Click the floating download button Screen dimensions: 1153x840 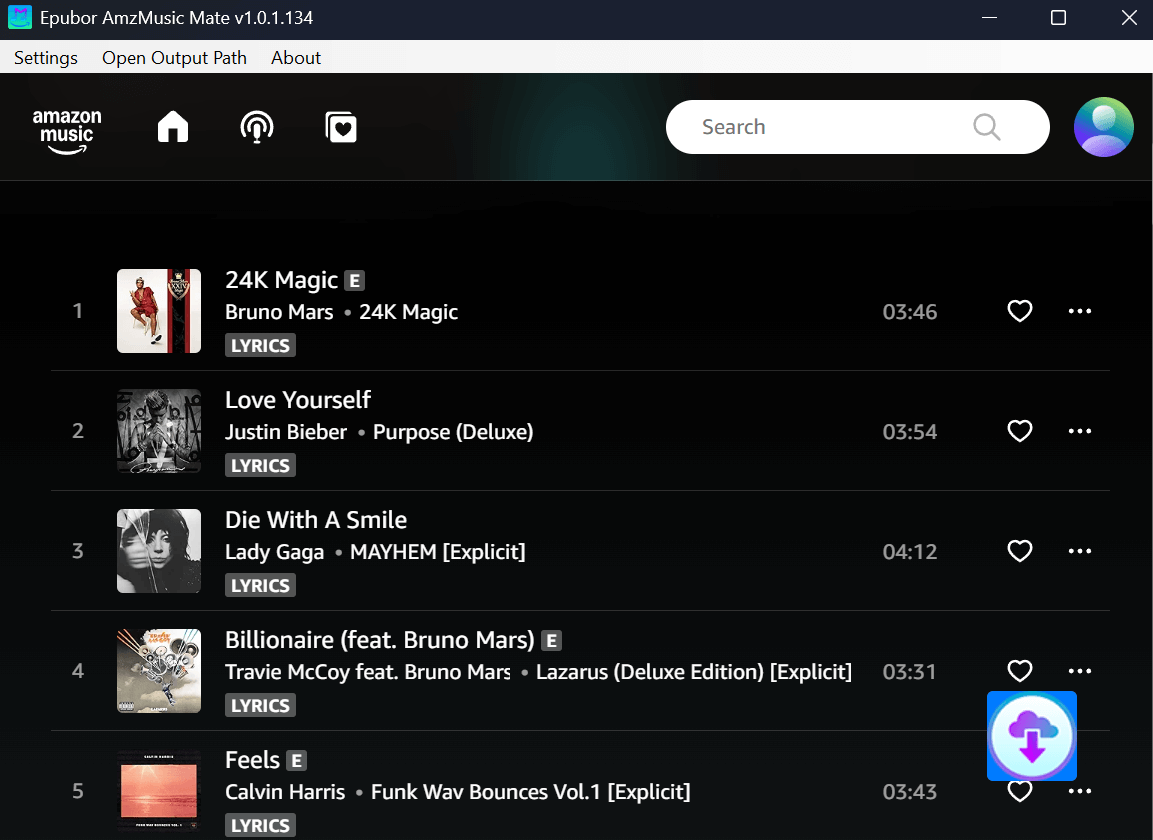(x=1031, y=736)
